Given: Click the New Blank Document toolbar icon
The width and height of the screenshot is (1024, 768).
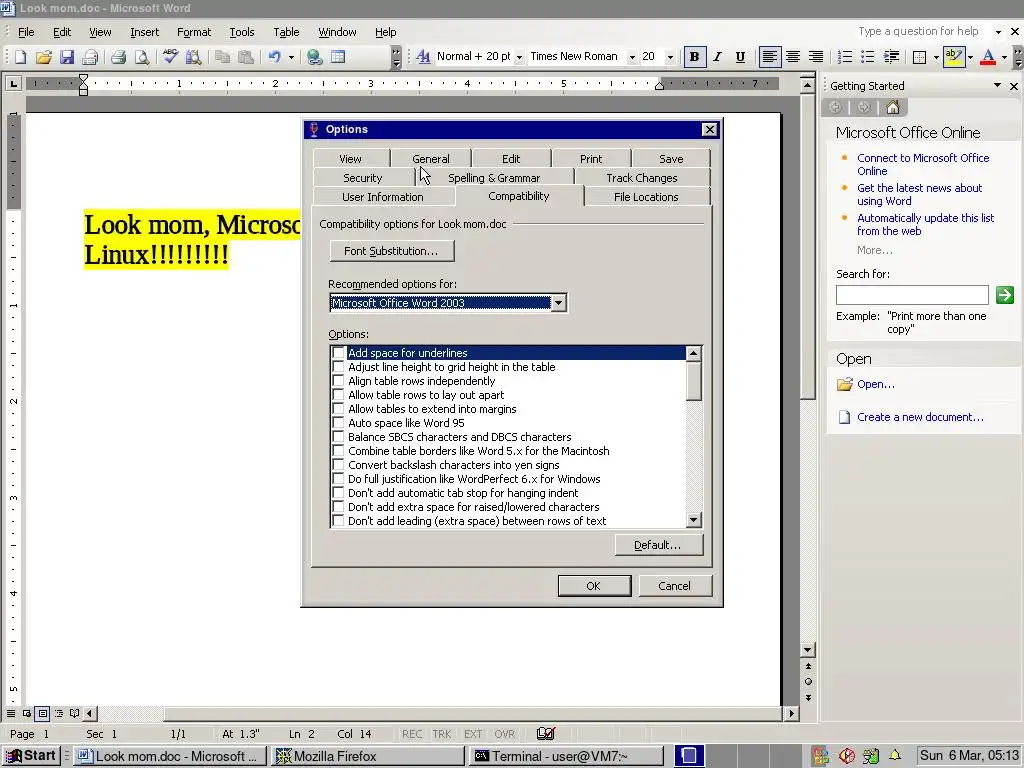Looking at the screenshot, I should 20,57.
